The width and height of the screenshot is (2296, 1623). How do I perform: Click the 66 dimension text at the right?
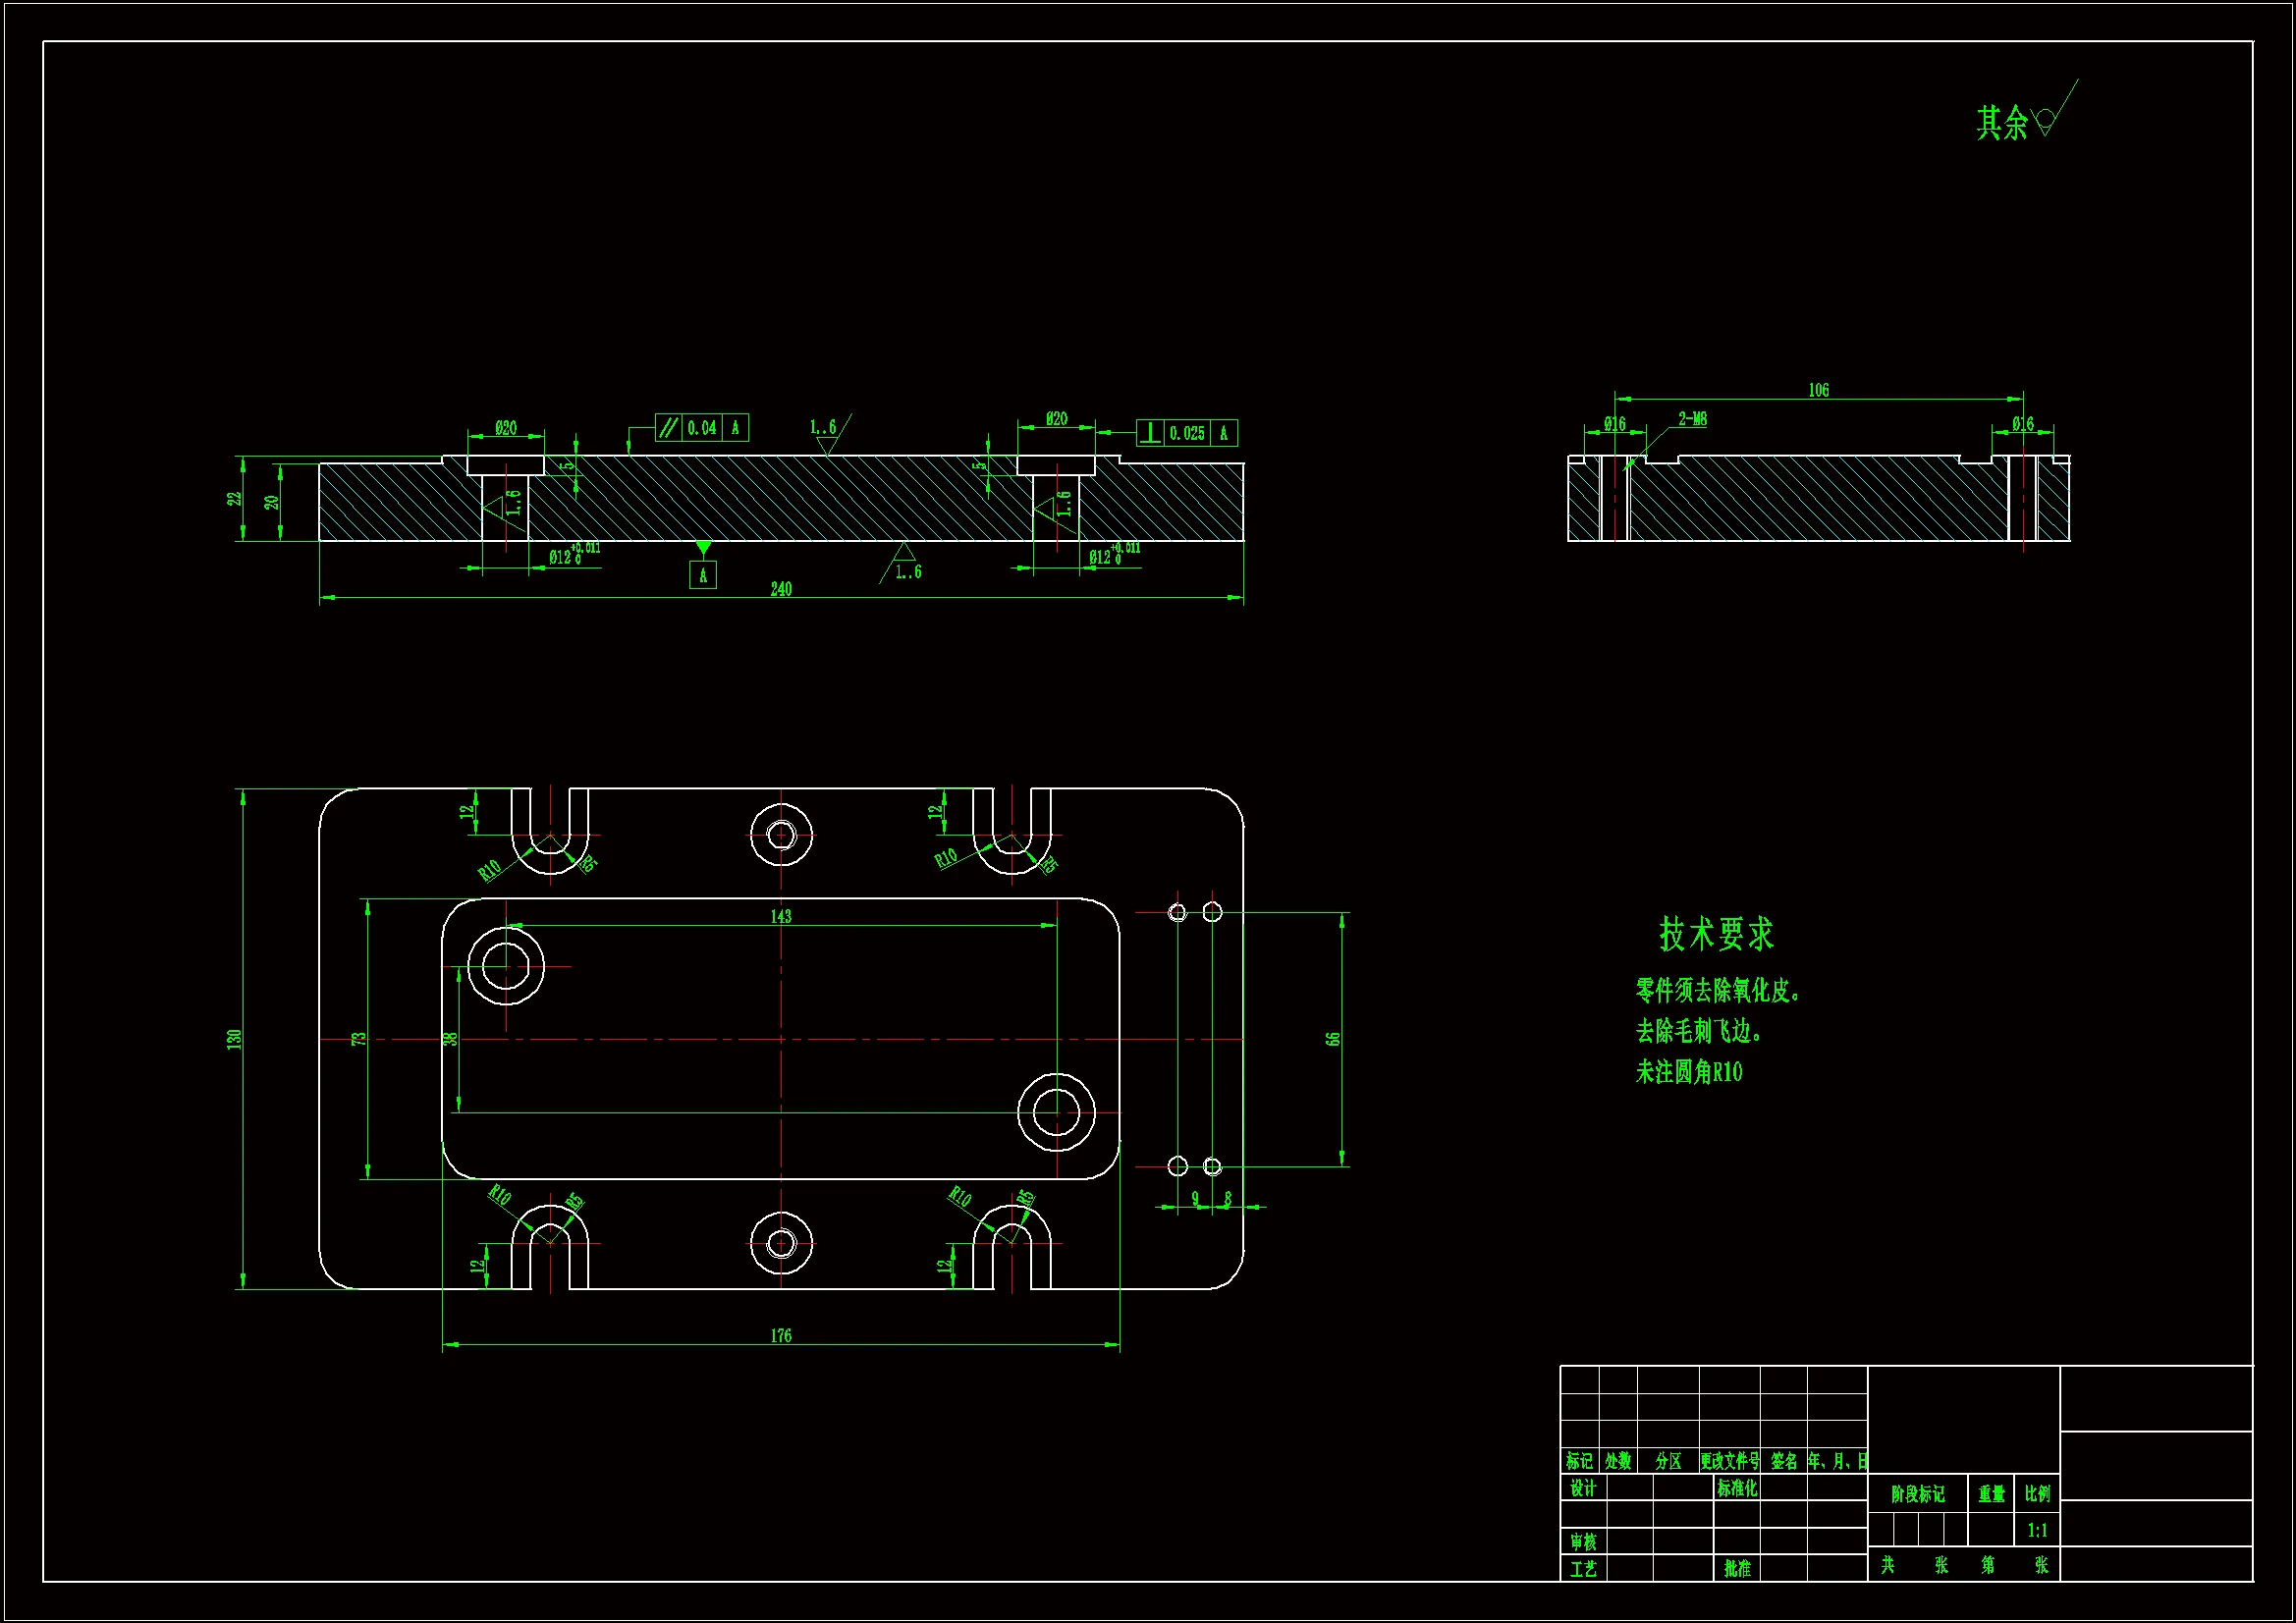(1332, 1039)
